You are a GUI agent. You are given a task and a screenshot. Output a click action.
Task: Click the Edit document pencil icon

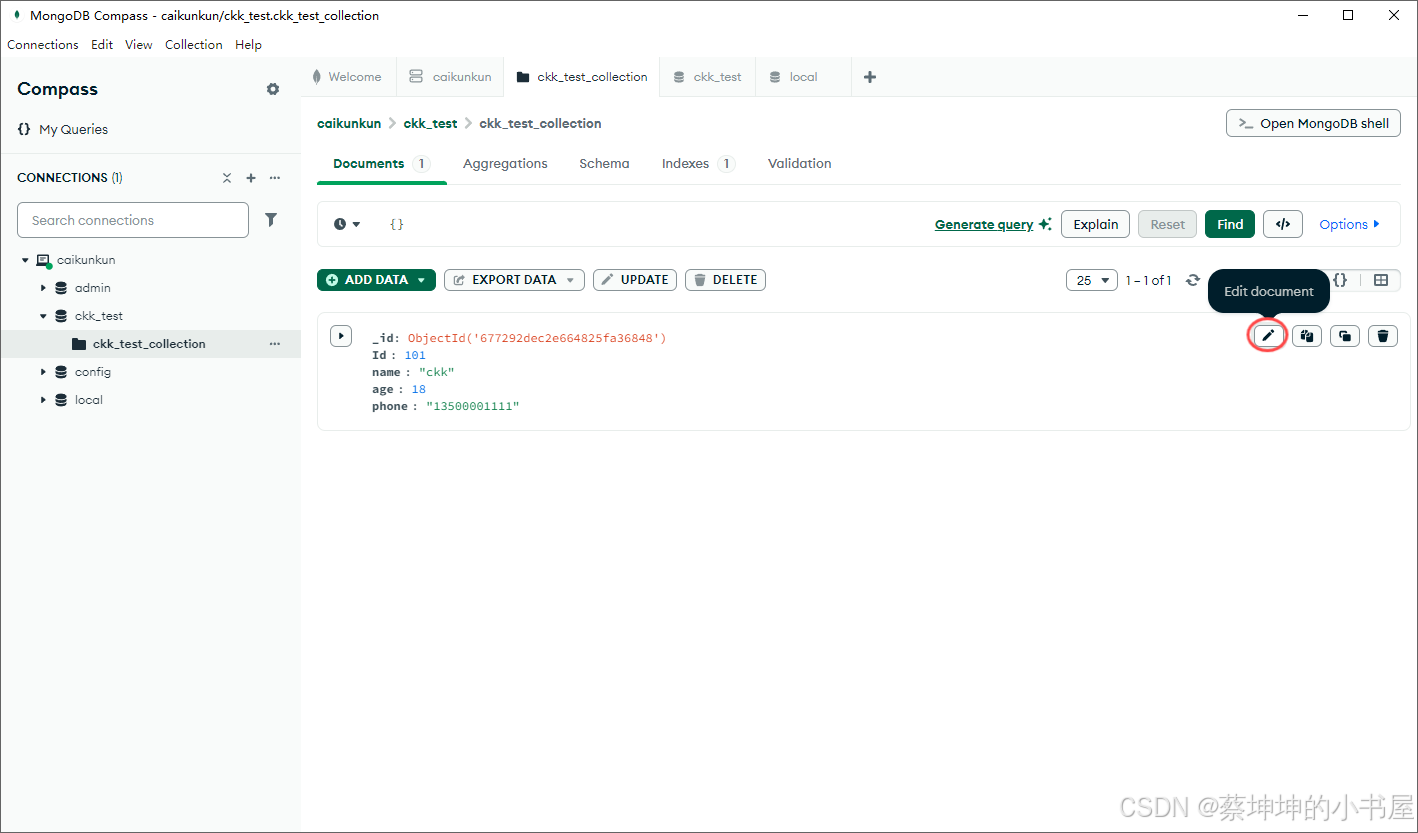click(x=1267, y=335)
